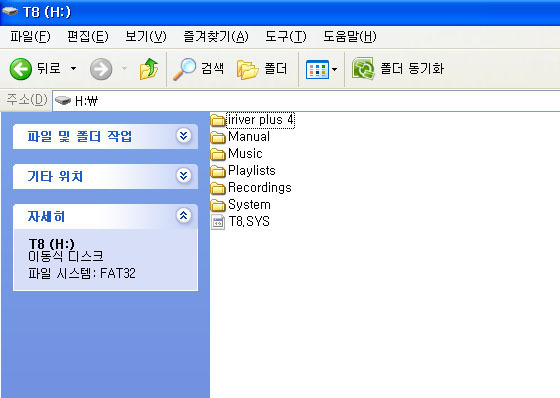Viewport: 560px width, 398px height.
Task: Click the 파일 시스템: FAT32 details text
Action: pos(82,274)
